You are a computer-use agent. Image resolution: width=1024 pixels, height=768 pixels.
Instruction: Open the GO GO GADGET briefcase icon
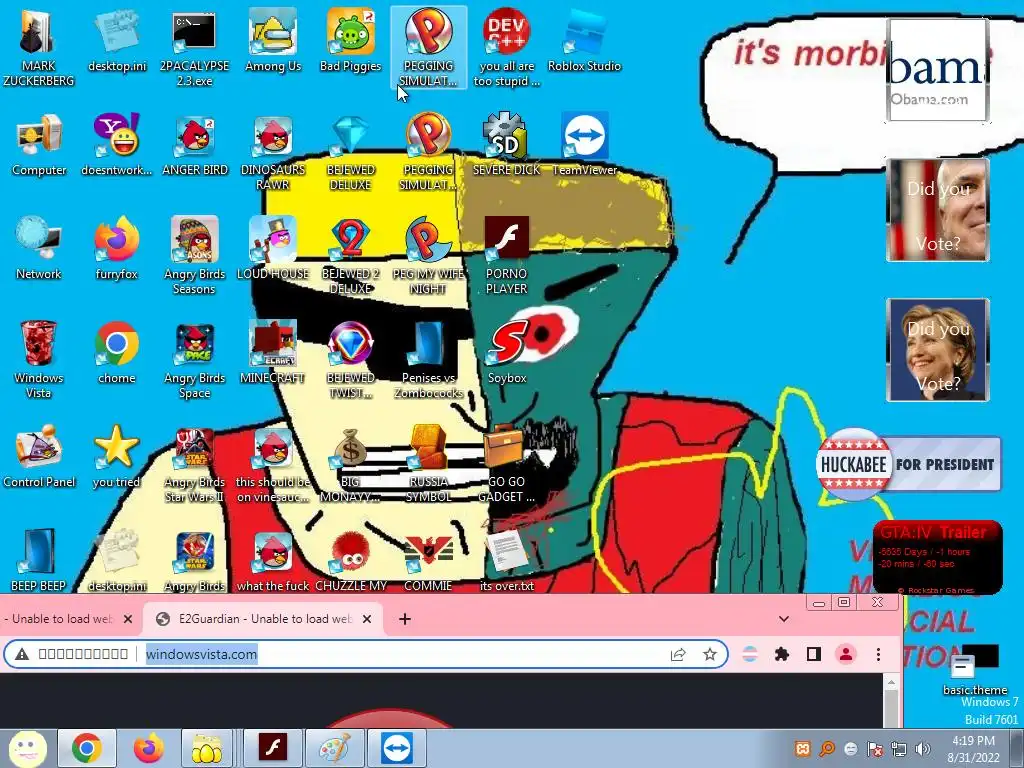coord(507,464)
